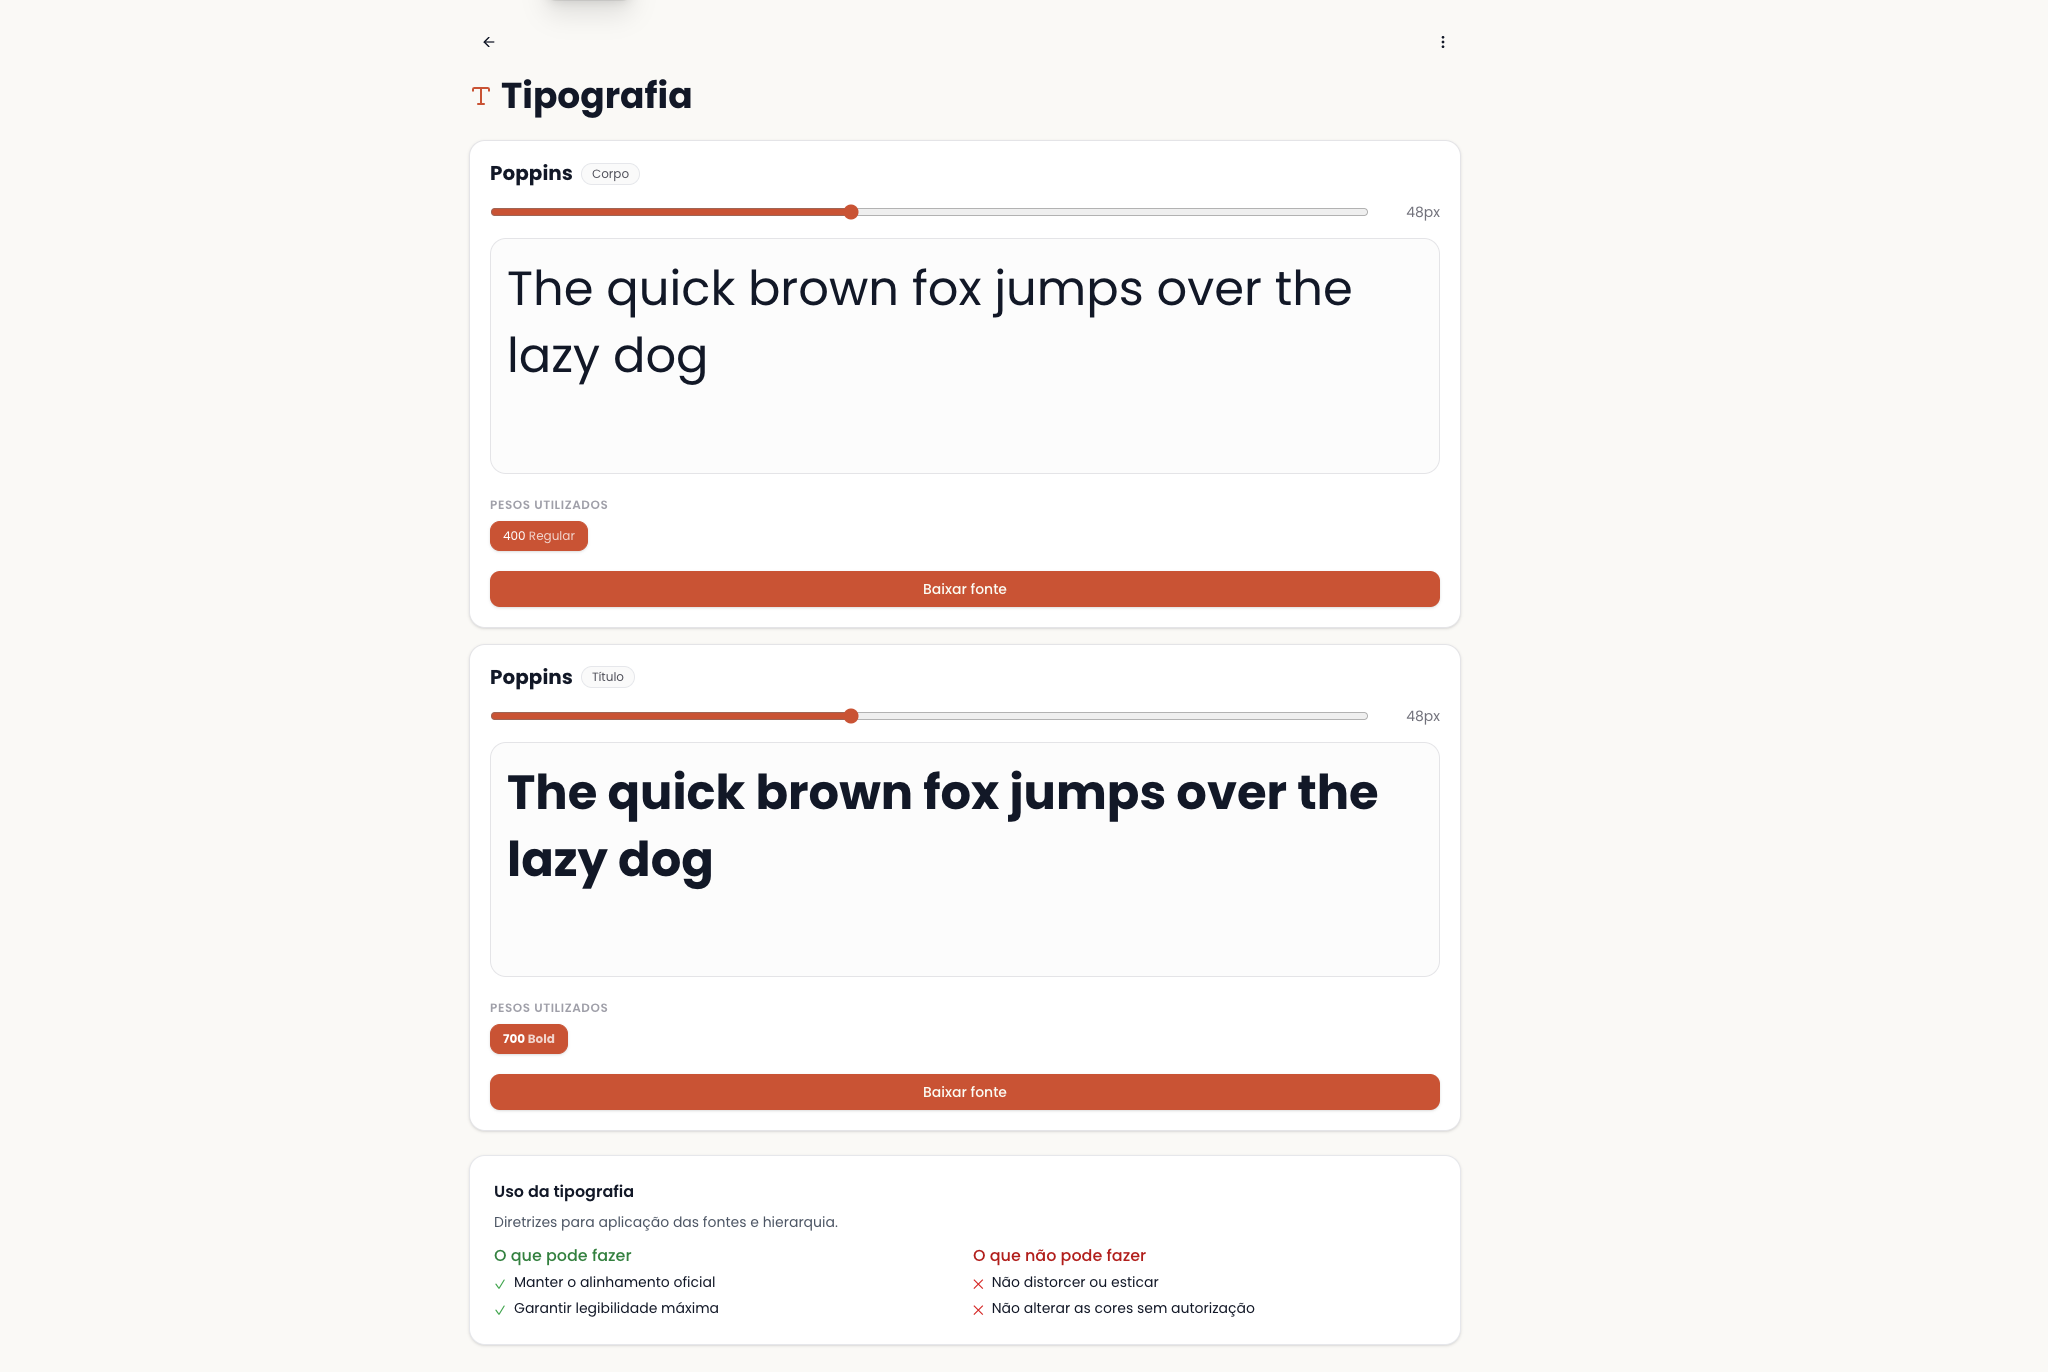The width and height of the screenshot is (2048, 1372).
Task: Click the orange typography T icon
Action: (x=481, y=96)
